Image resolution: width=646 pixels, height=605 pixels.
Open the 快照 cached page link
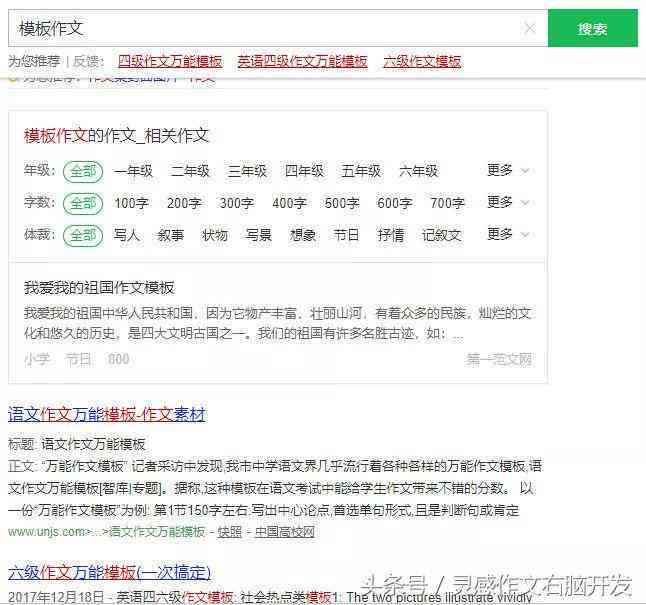[229, 532]
